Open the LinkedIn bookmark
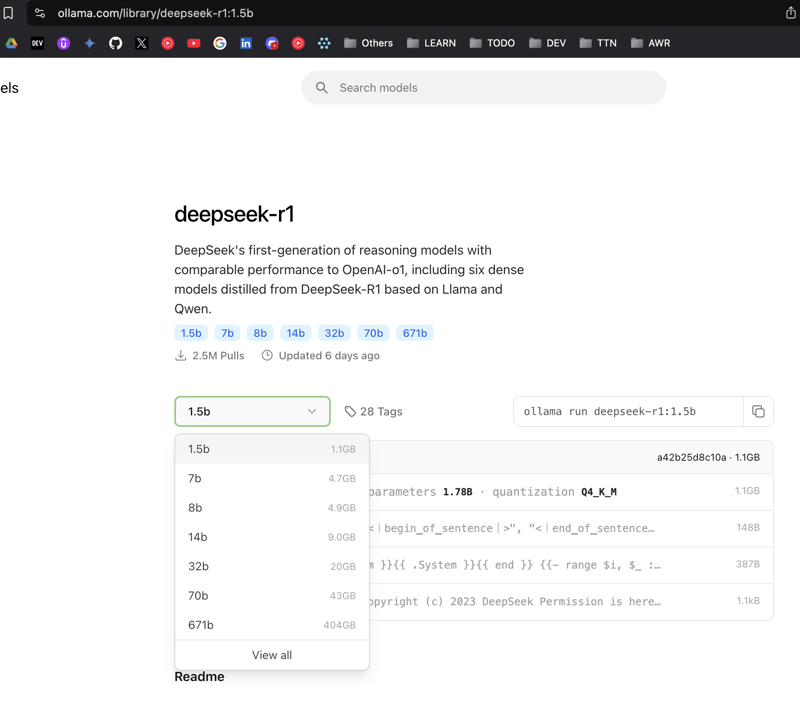800x712 pixels. tap(245, 43)
